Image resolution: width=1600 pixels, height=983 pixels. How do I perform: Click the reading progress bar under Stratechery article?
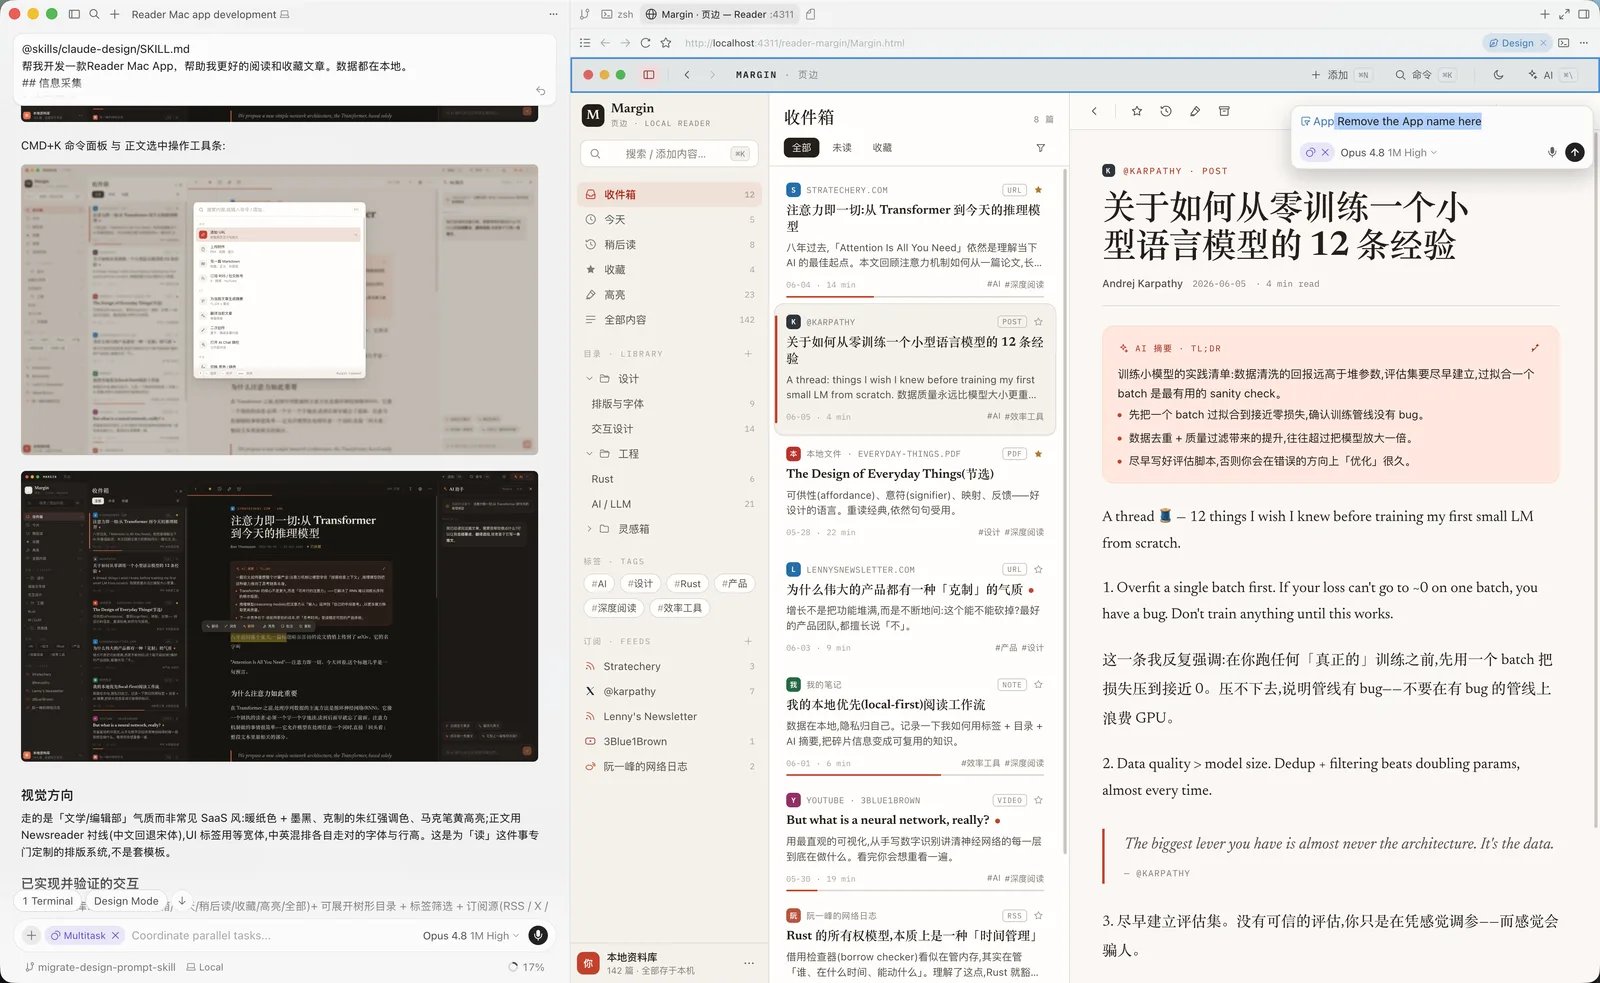915,297
